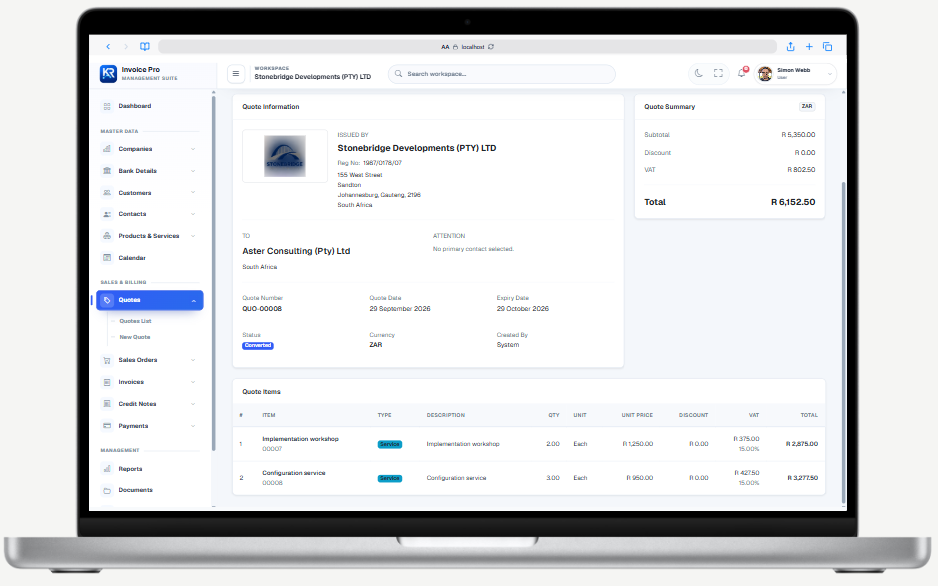Toggle dark mode with the moon icon

[x=698, y=74]
